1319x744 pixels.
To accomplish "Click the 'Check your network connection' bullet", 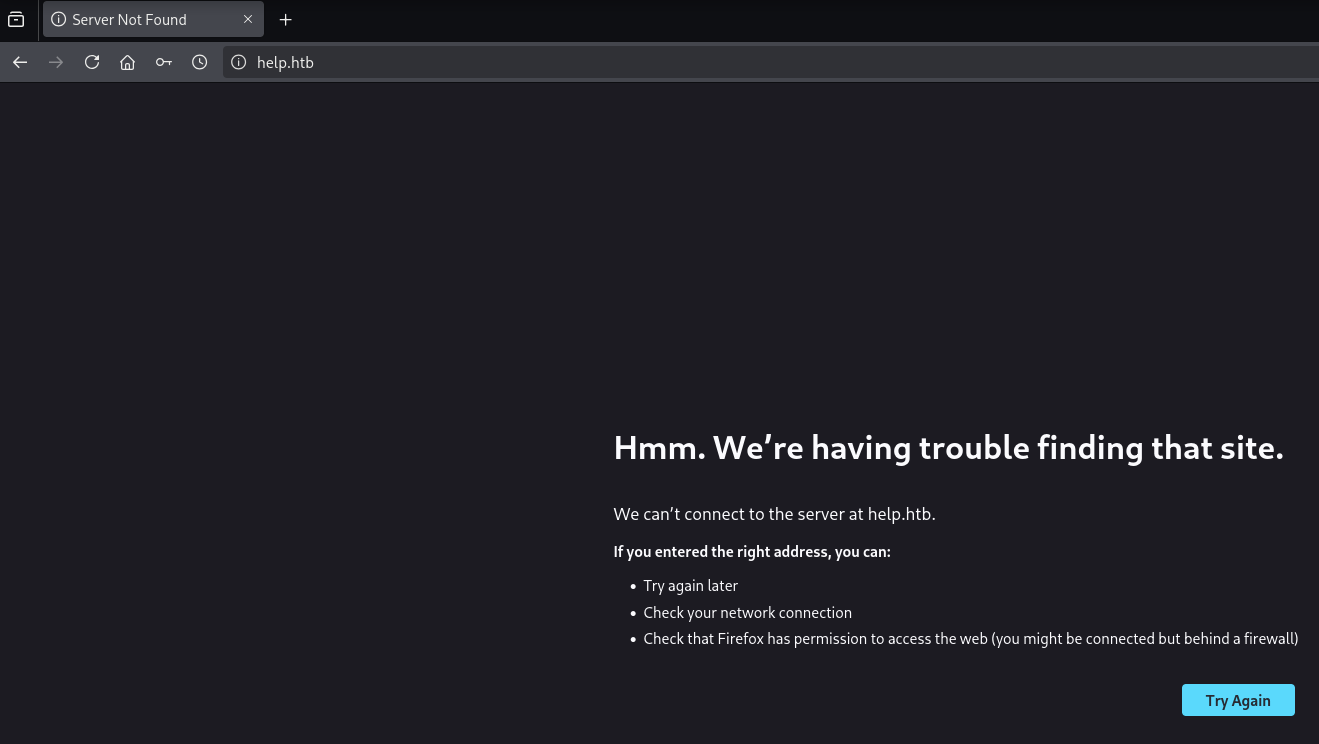I will point(747,612).
